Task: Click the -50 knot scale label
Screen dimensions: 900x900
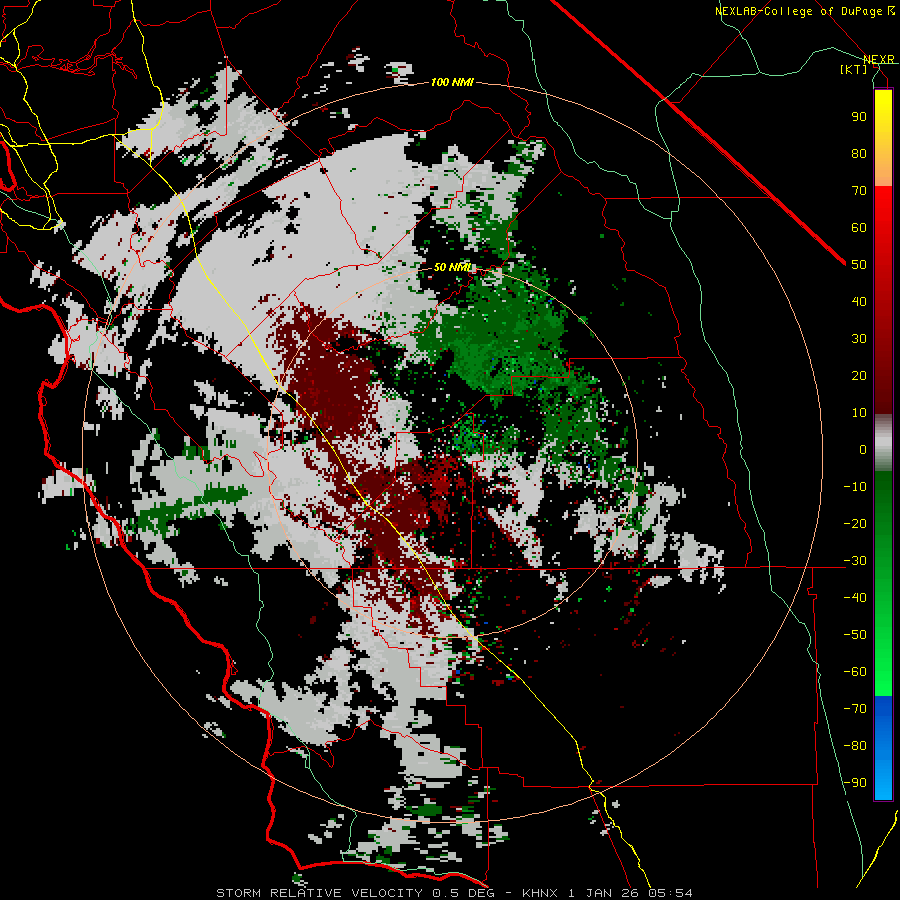Action: (855, 635)
